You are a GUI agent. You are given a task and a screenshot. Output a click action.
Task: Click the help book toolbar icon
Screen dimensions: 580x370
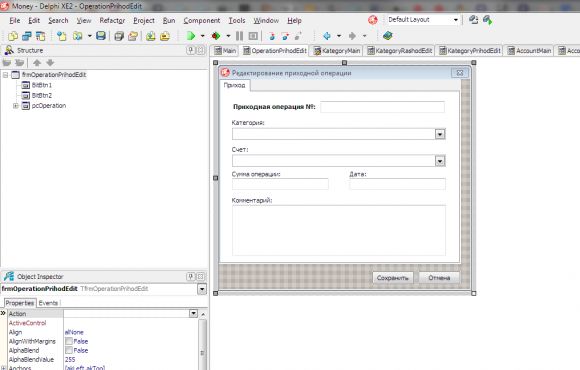[x=387, y=36]
